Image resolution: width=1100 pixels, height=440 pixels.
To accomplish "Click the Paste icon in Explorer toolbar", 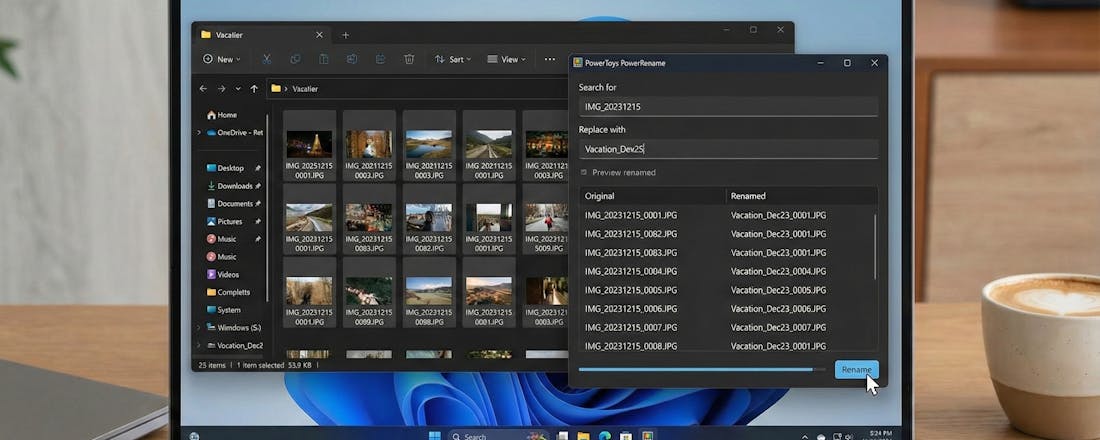I will pos(323,59).
